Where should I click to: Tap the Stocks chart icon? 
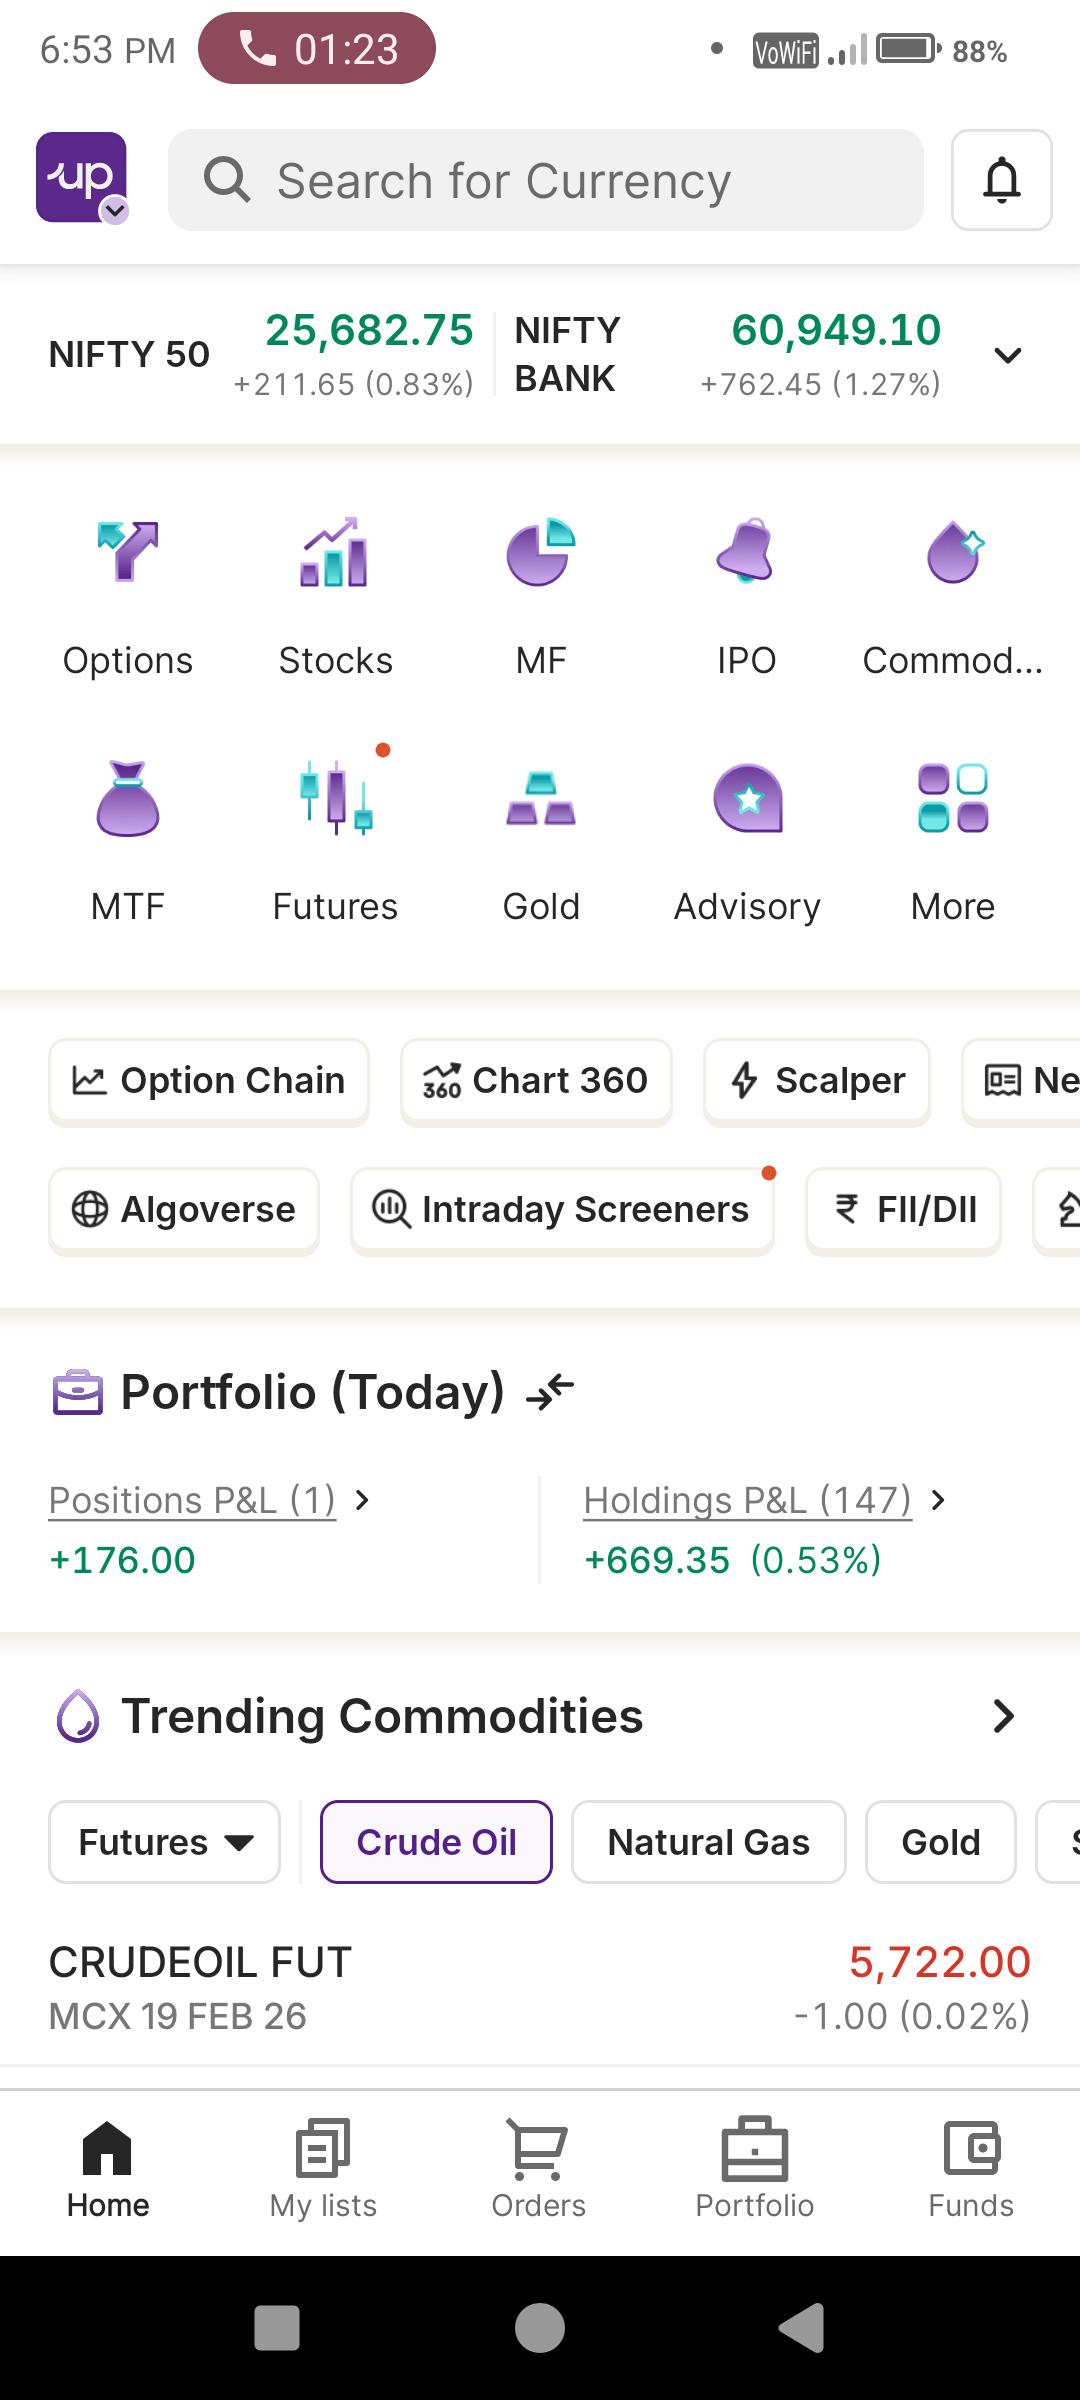point(335,552)
